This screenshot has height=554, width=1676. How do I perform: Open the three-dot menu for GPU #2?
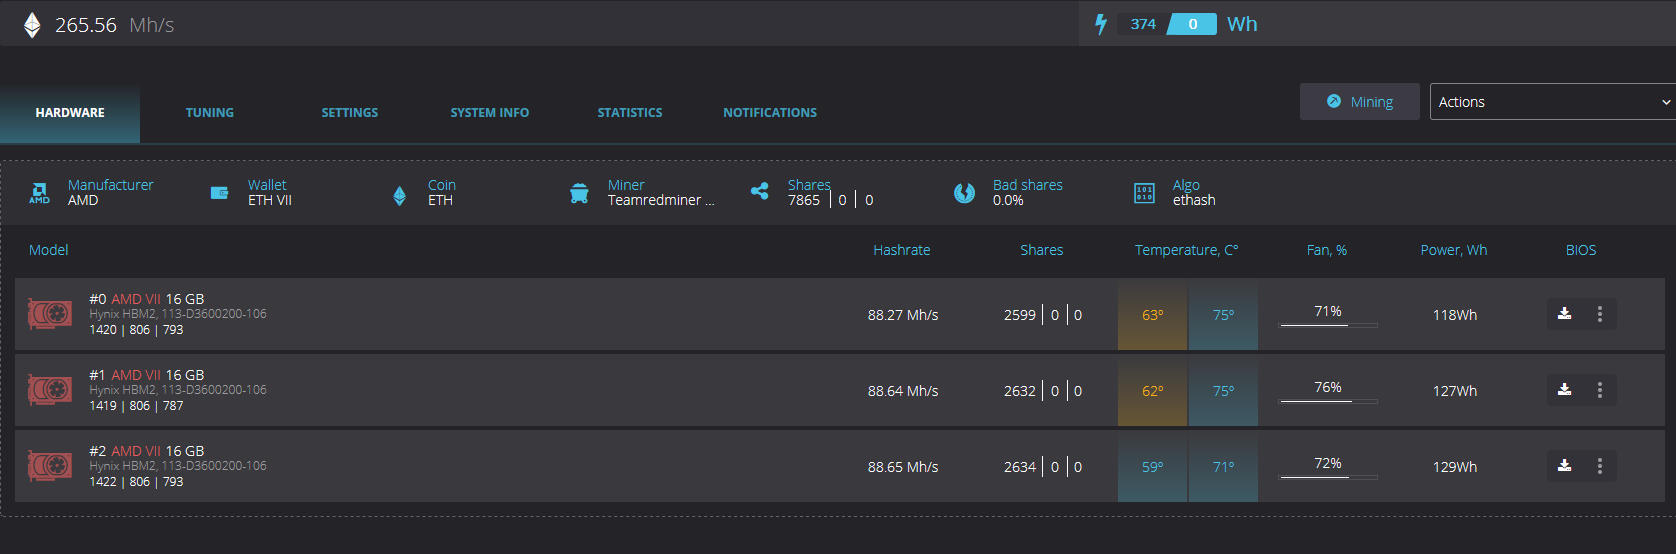pyautogui.click(x=1600, y=466)
